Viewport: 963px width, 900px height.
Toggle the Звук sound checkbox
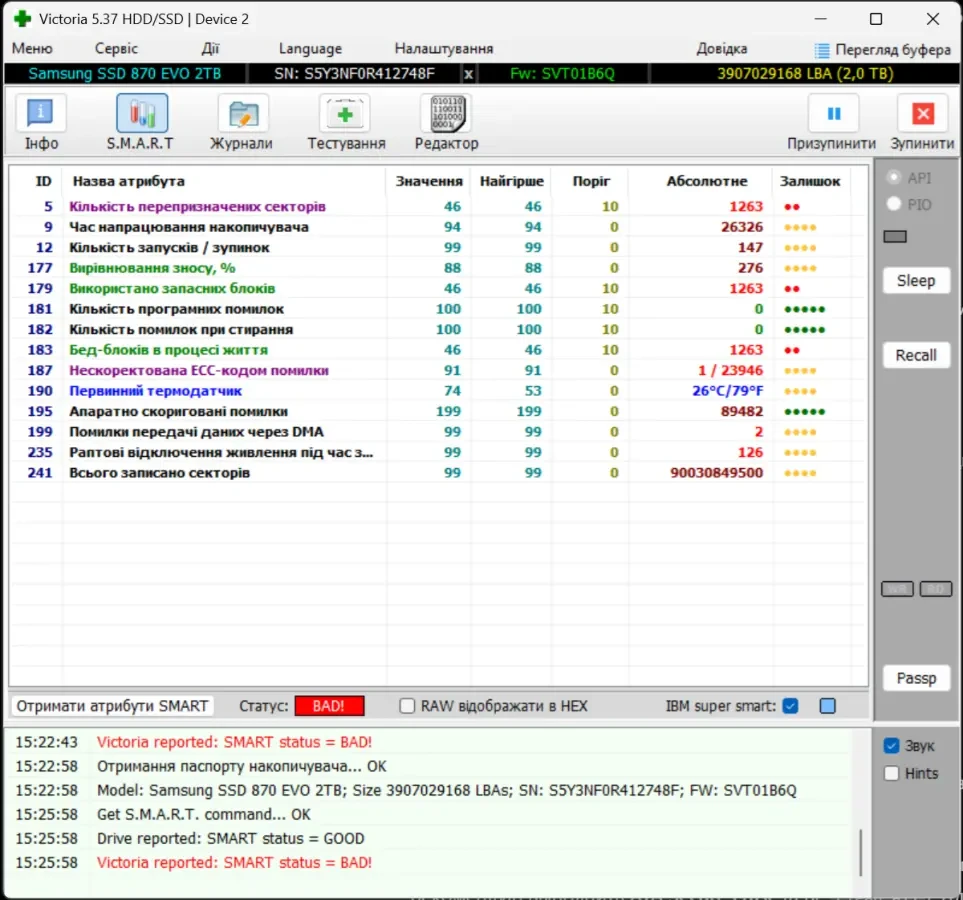(x=891, y=746)
